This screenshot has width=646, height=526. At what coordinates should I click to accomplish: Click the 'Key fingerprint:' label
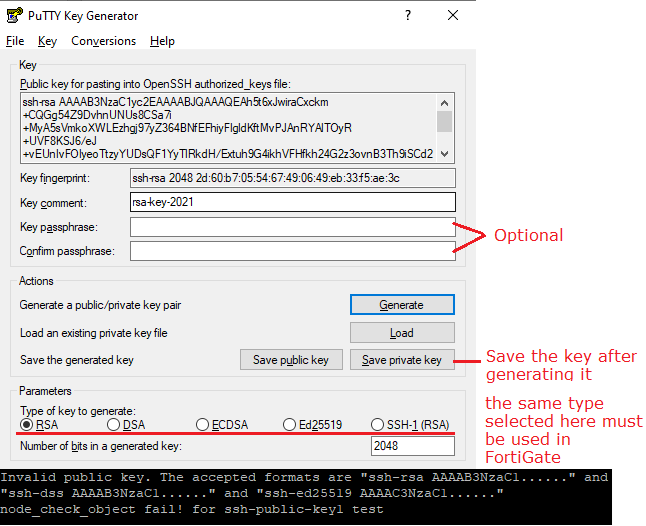tap(55, 178)
